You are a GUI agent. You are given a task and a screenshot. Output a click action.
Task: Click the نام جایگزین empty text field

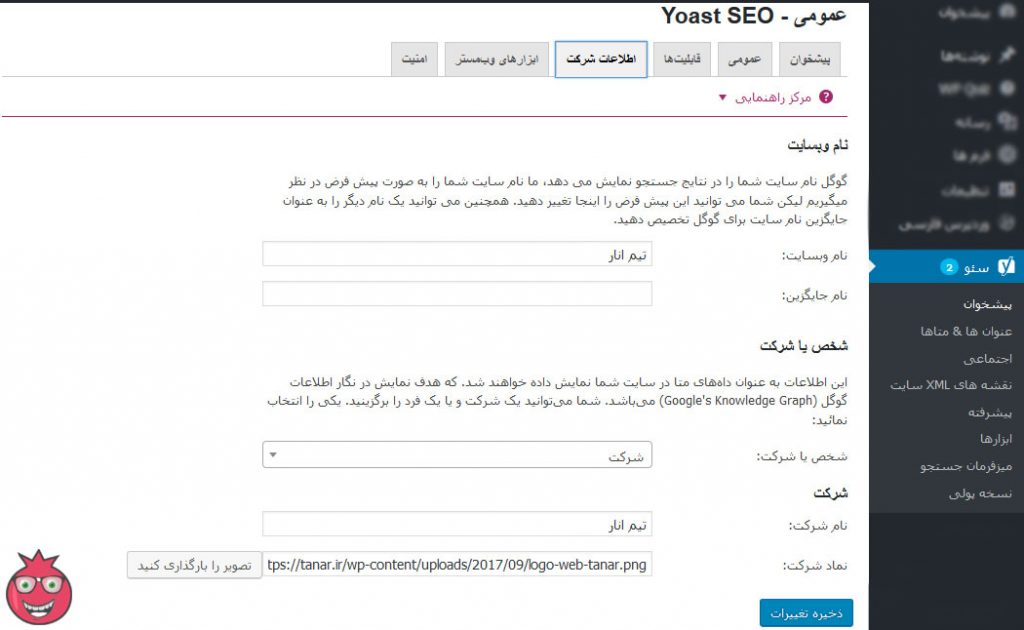(457, 294)
